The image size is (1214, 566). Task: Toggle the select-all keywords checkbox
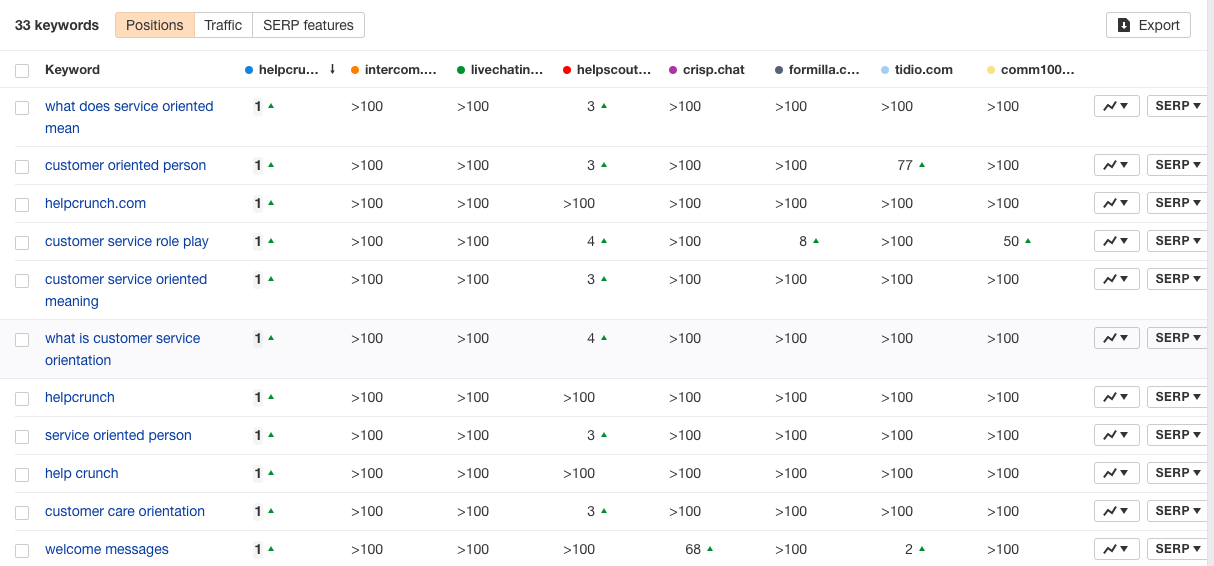pyautogui.click(x=22, y=70)
